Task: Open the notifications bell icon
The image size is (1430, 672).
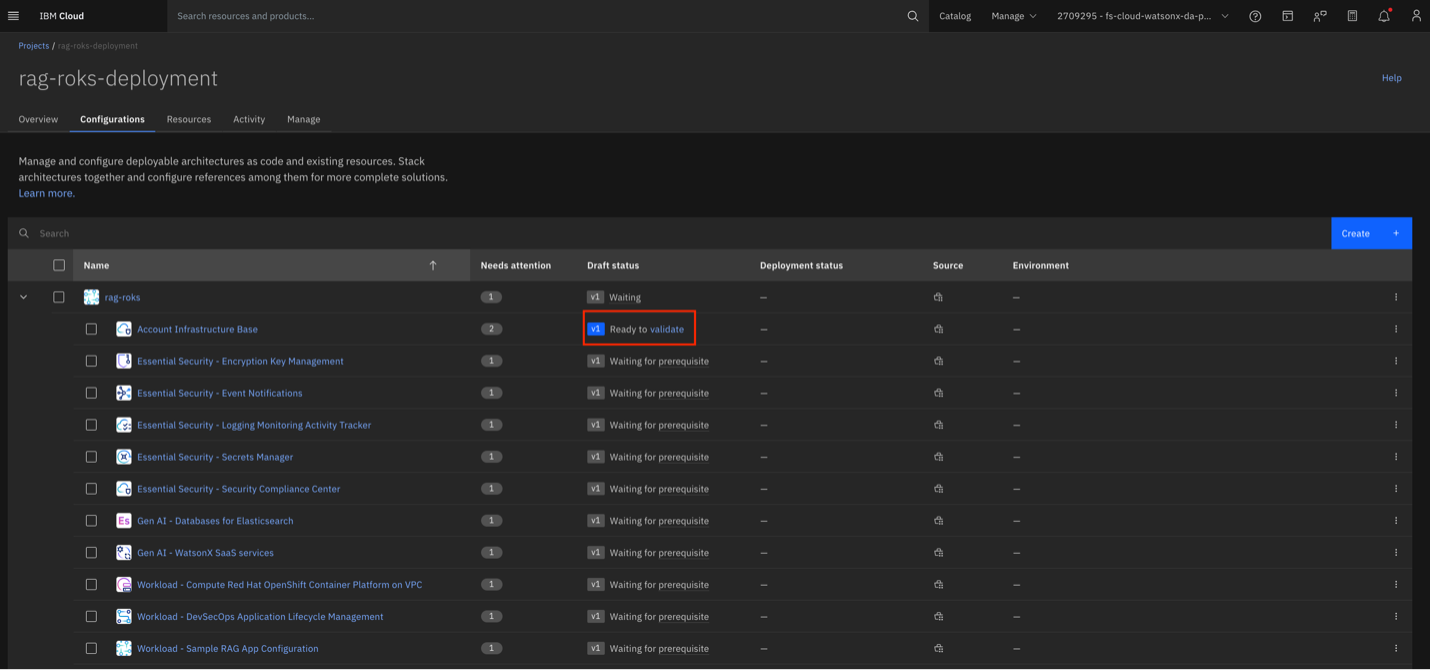Action: [1384, 16]
